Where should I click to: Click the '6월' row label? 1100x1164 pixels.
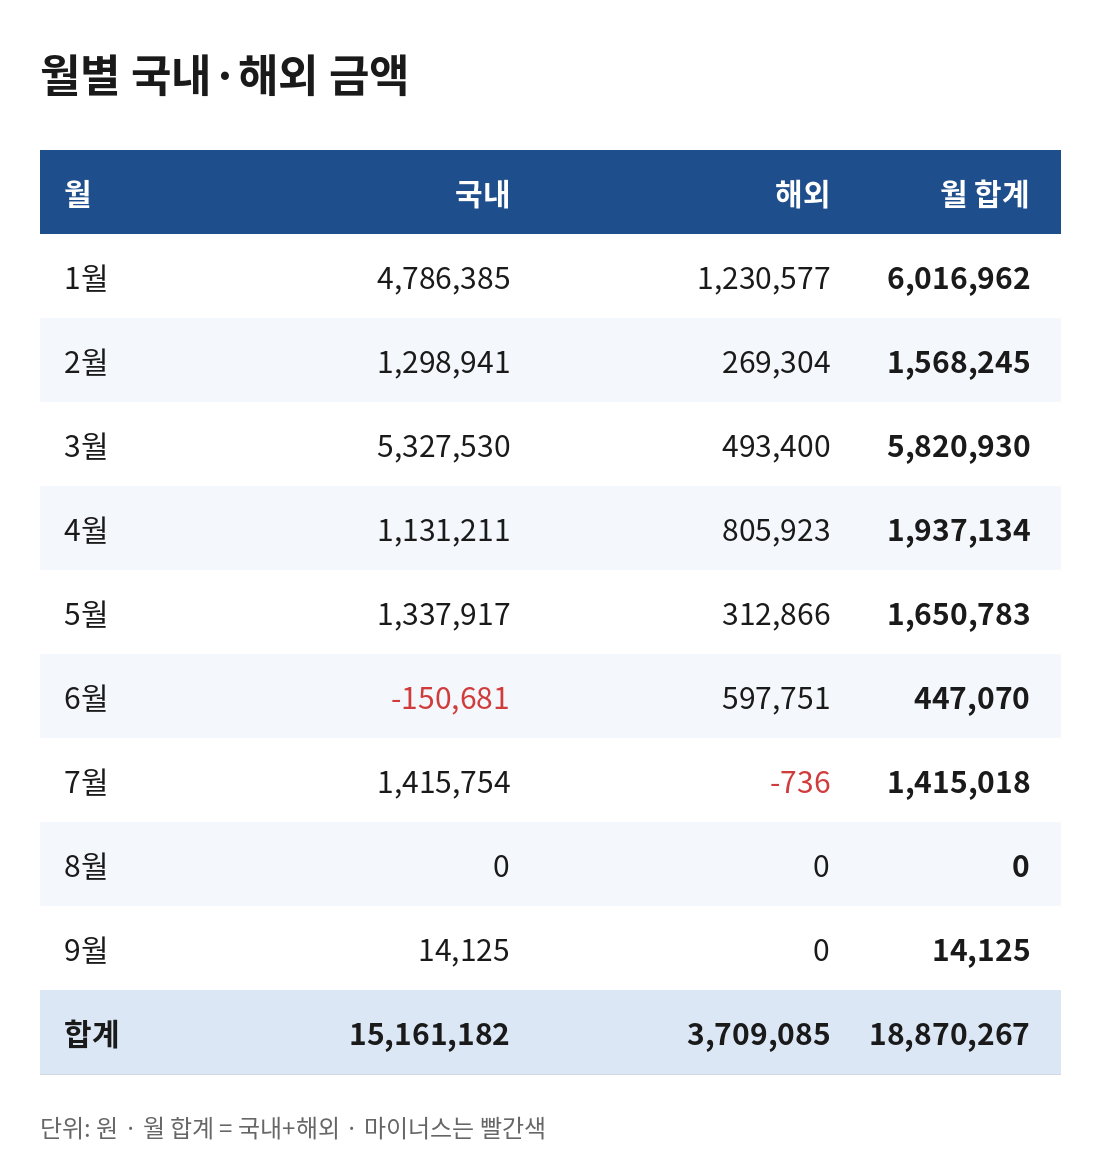[x=85, y=697]
